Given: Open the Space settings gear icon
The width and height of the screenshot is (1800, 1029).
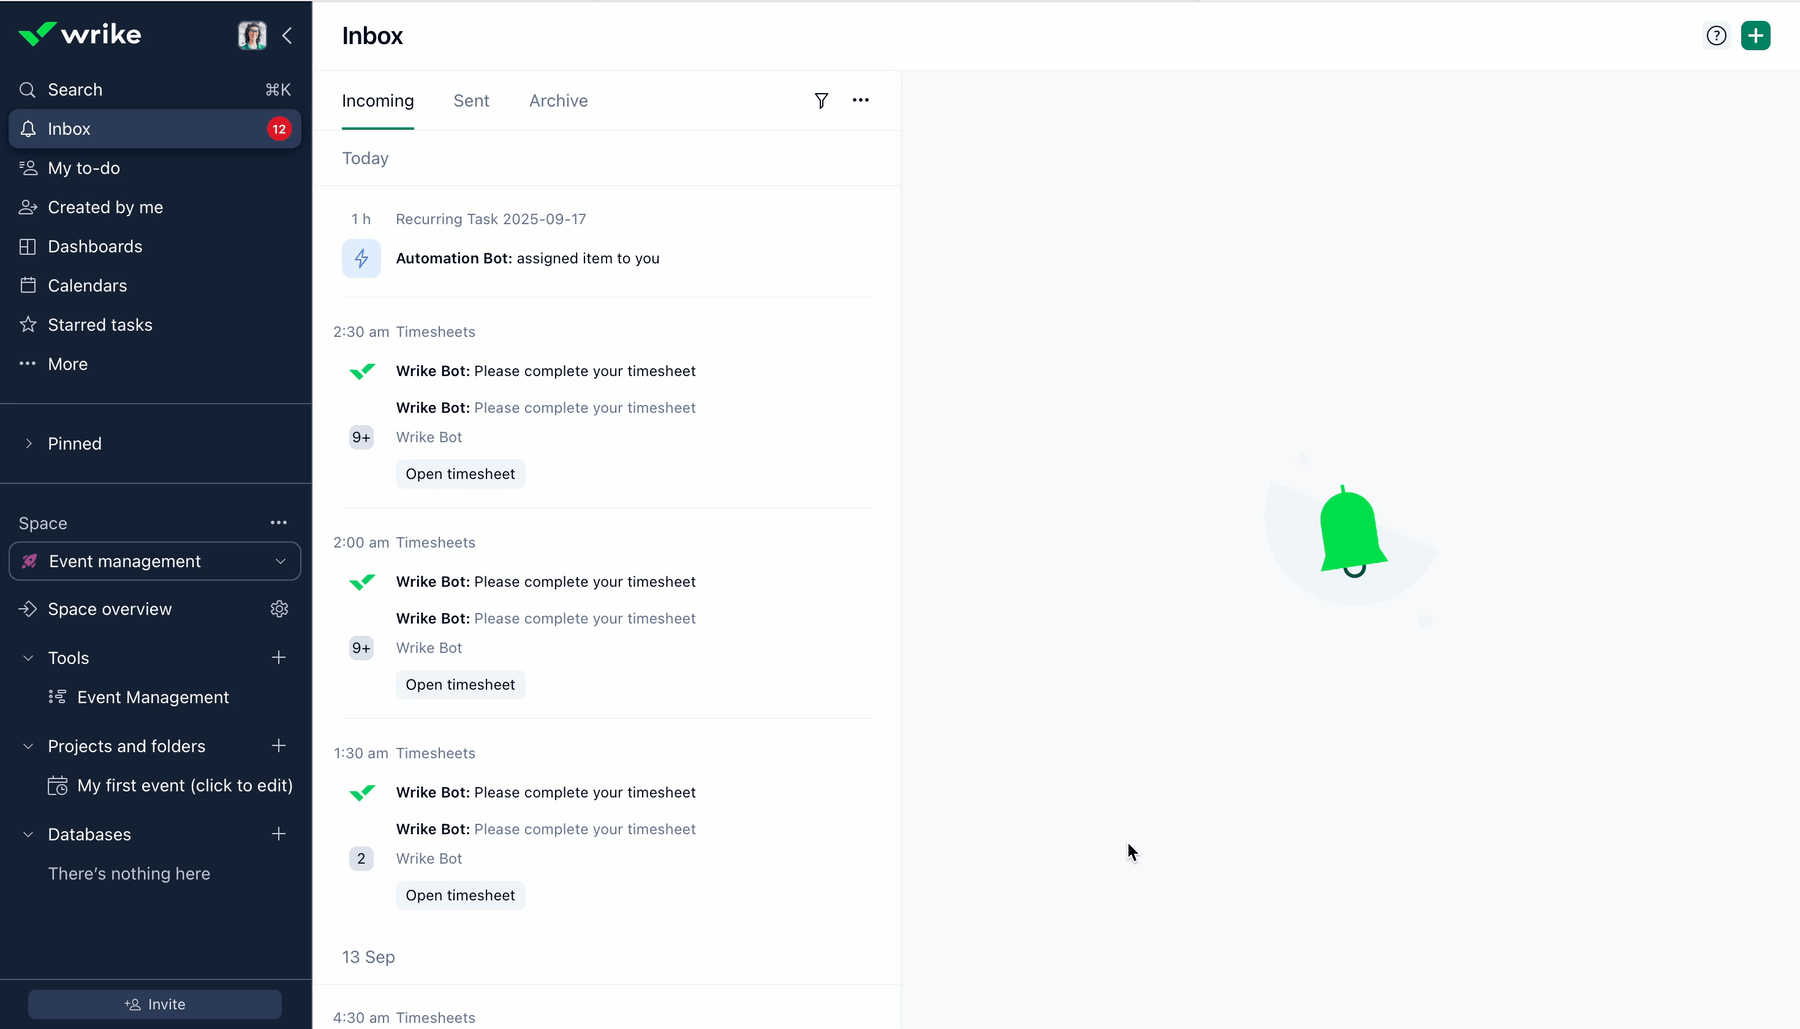Looking at the screenshot, I should (279, 609).
